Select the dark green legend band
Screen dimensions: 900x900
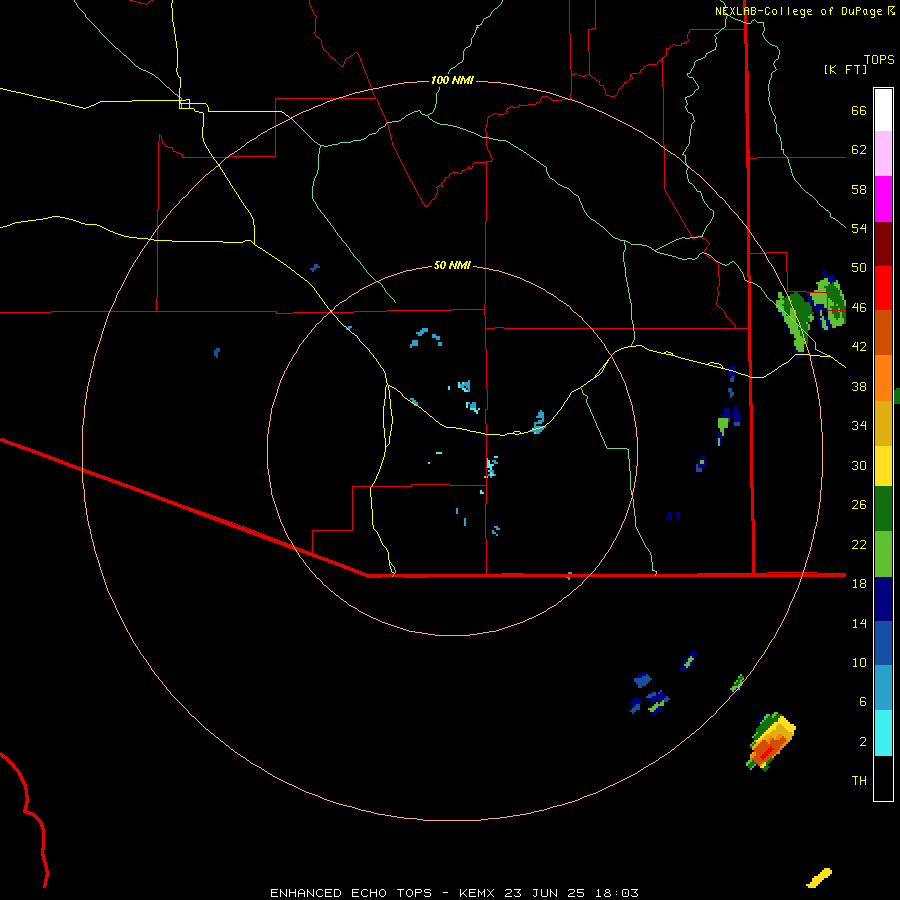[883, 509]
